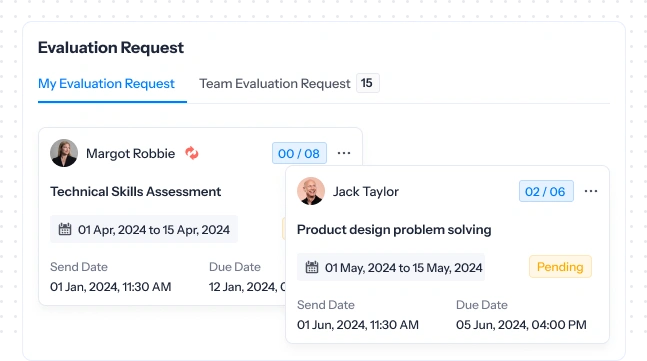Select the 01 Apr, 2024 to 15 Apr, 2024 text
The width and height of the screenshot is (647, 361).
(x=154, y=229)
